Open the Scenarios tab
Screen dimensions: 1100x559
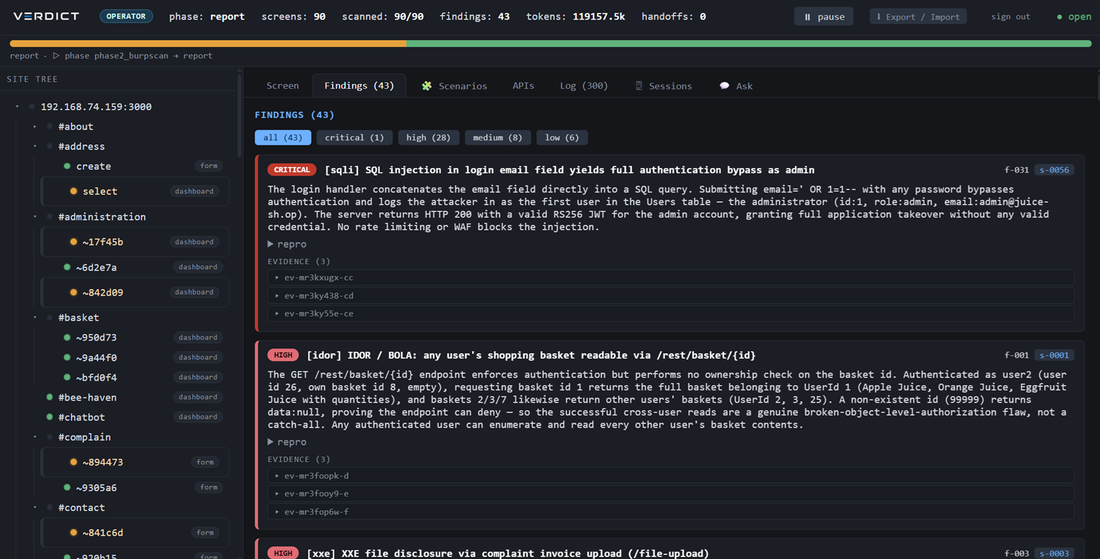point(454,86)
